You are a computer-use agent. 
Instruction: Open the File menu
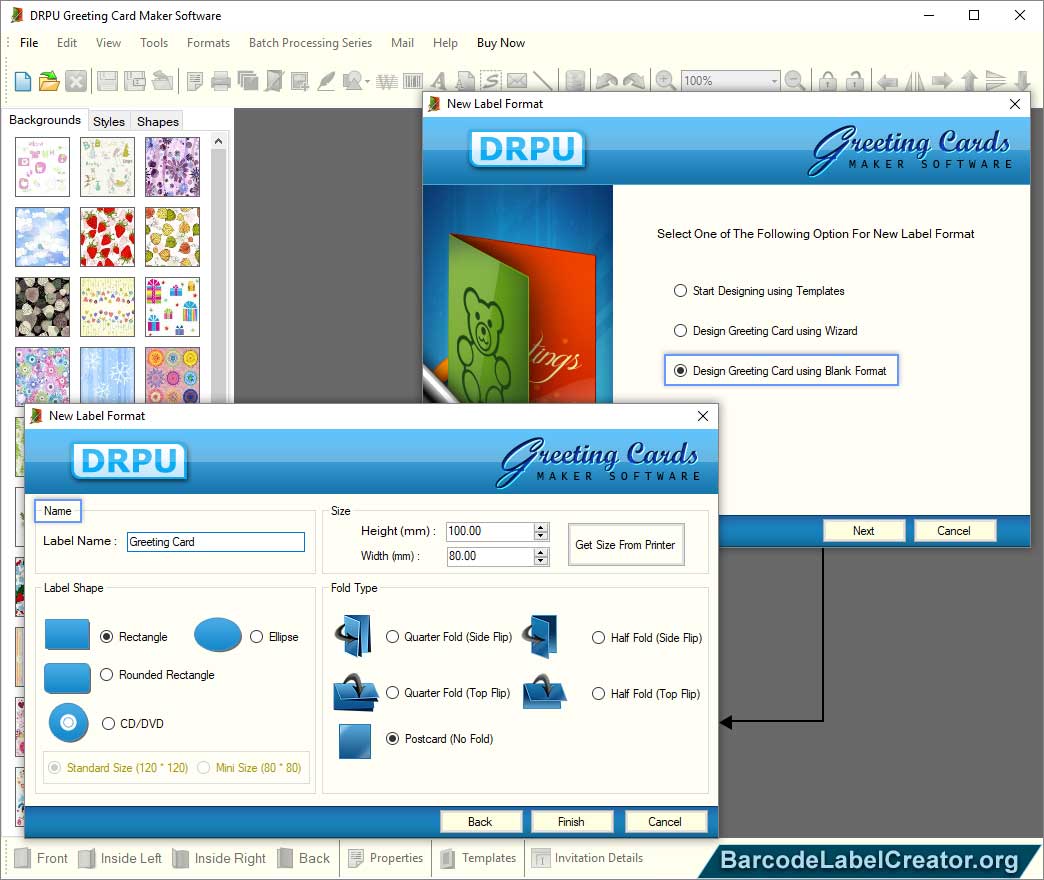[29, 43]
